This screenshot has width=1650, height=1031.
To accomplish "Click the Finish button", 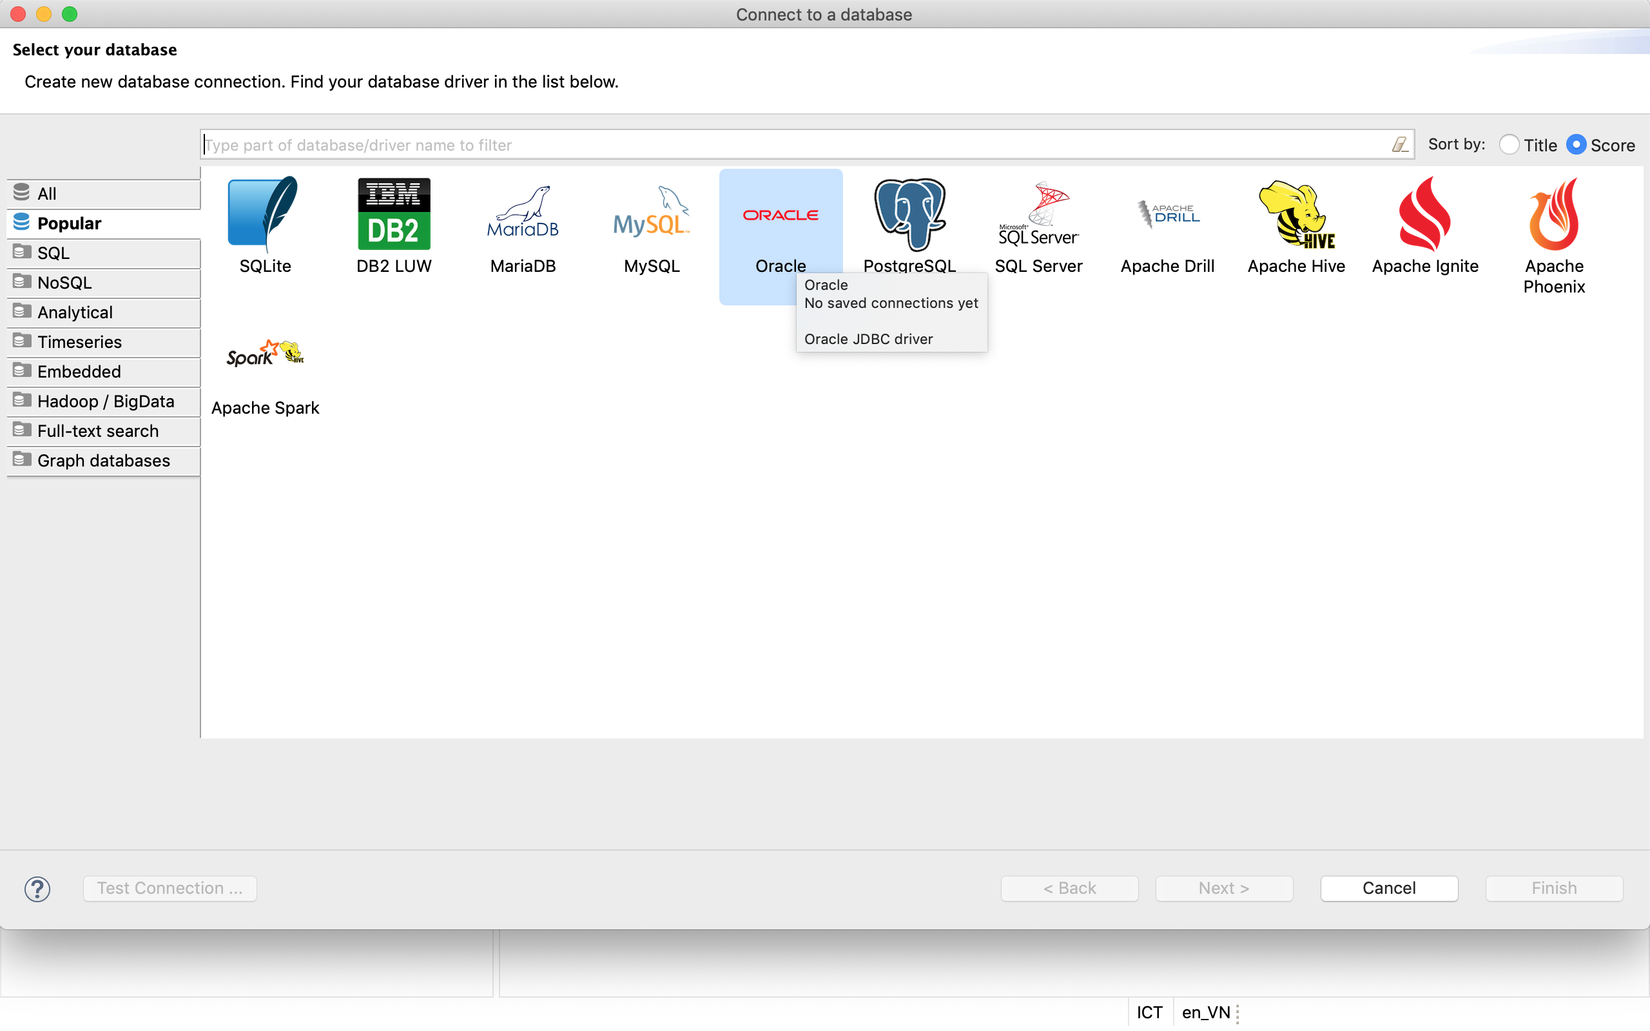I will [x=1554, y=888].
